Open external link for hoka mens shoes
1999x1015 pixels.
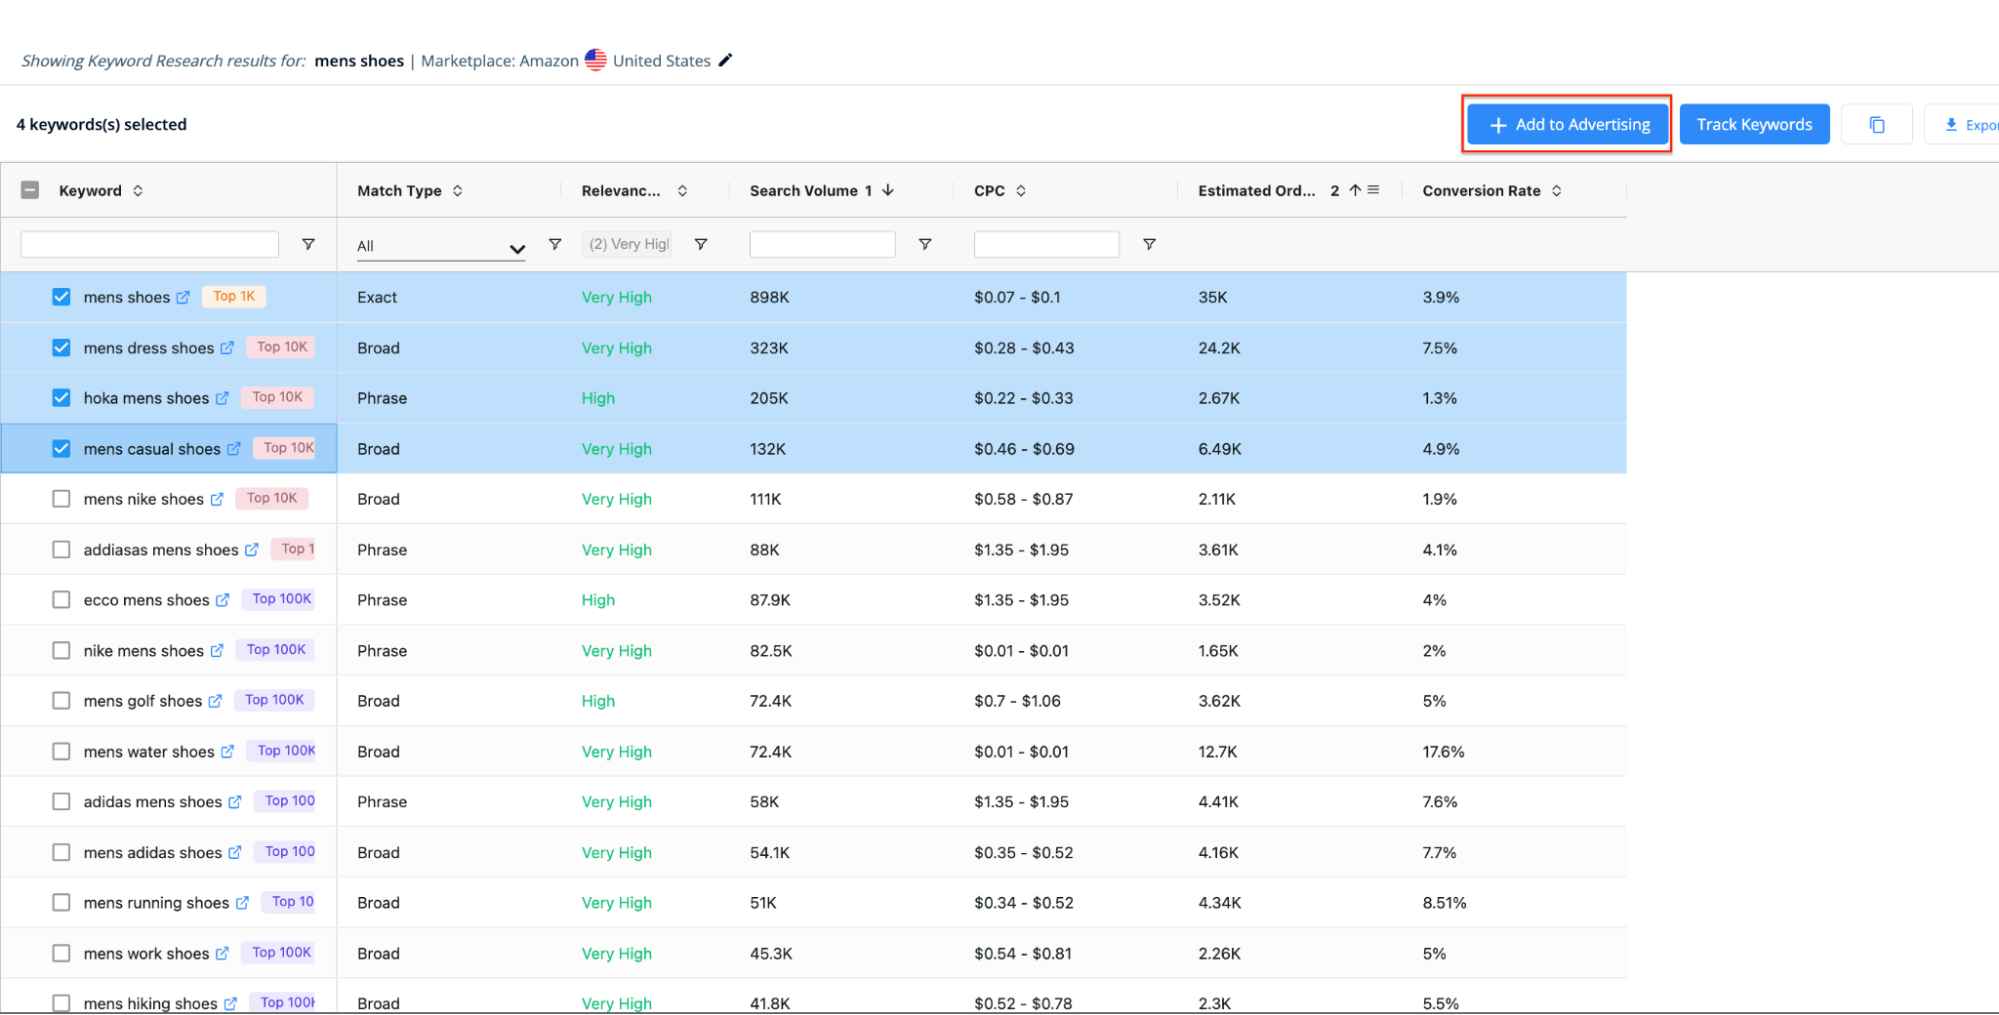(222, 398)
